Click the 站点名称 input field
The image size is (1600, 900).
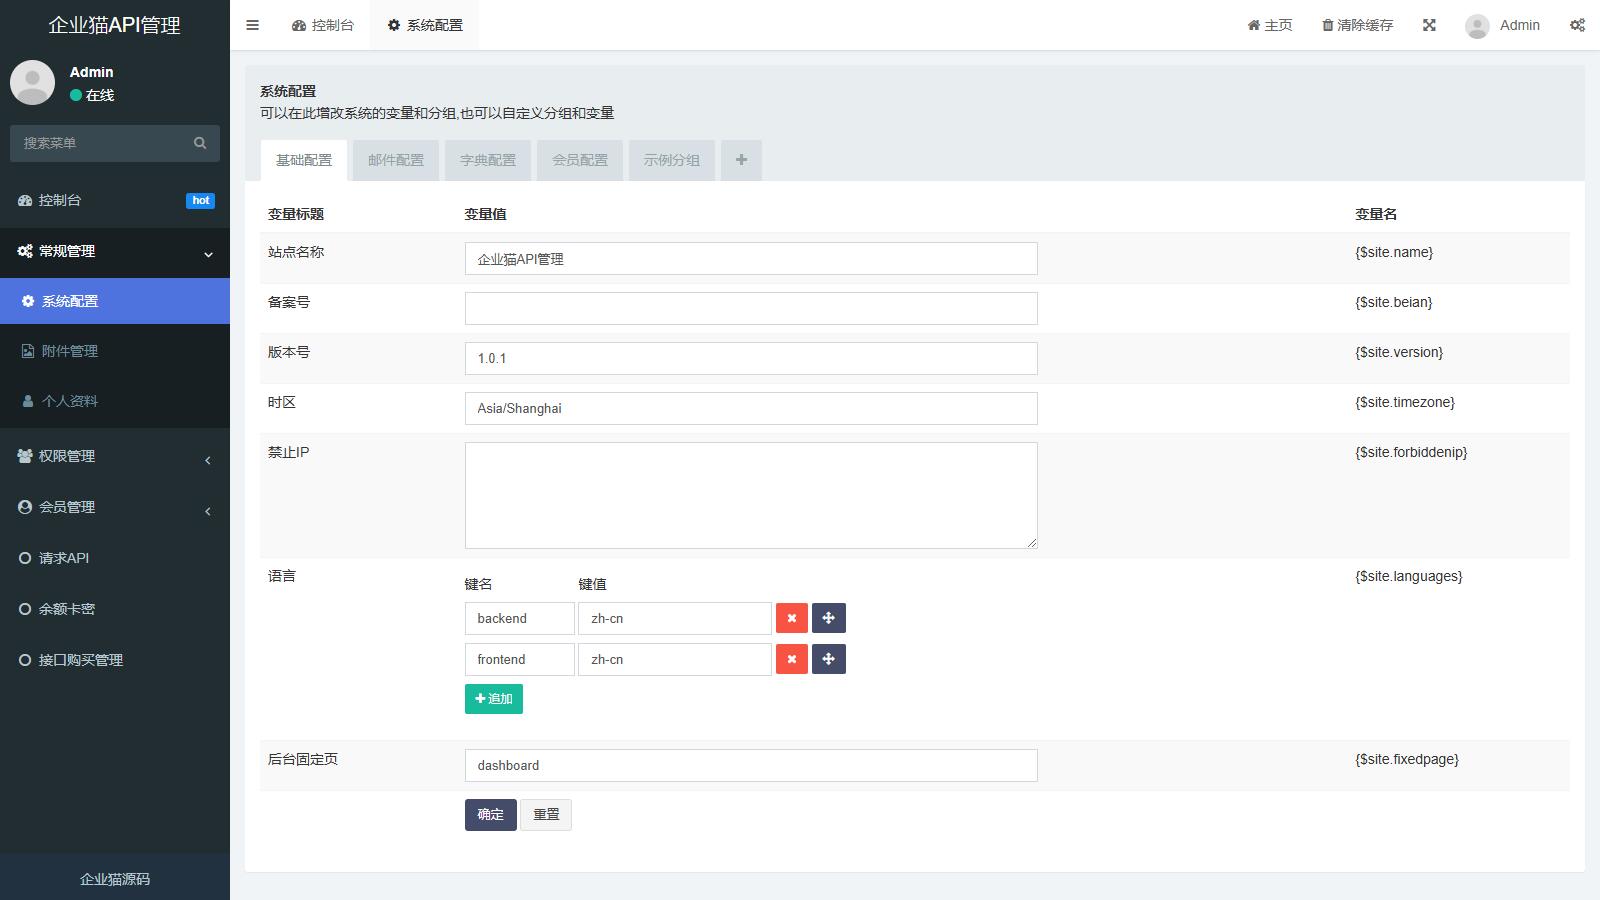[x=750, y=259]
